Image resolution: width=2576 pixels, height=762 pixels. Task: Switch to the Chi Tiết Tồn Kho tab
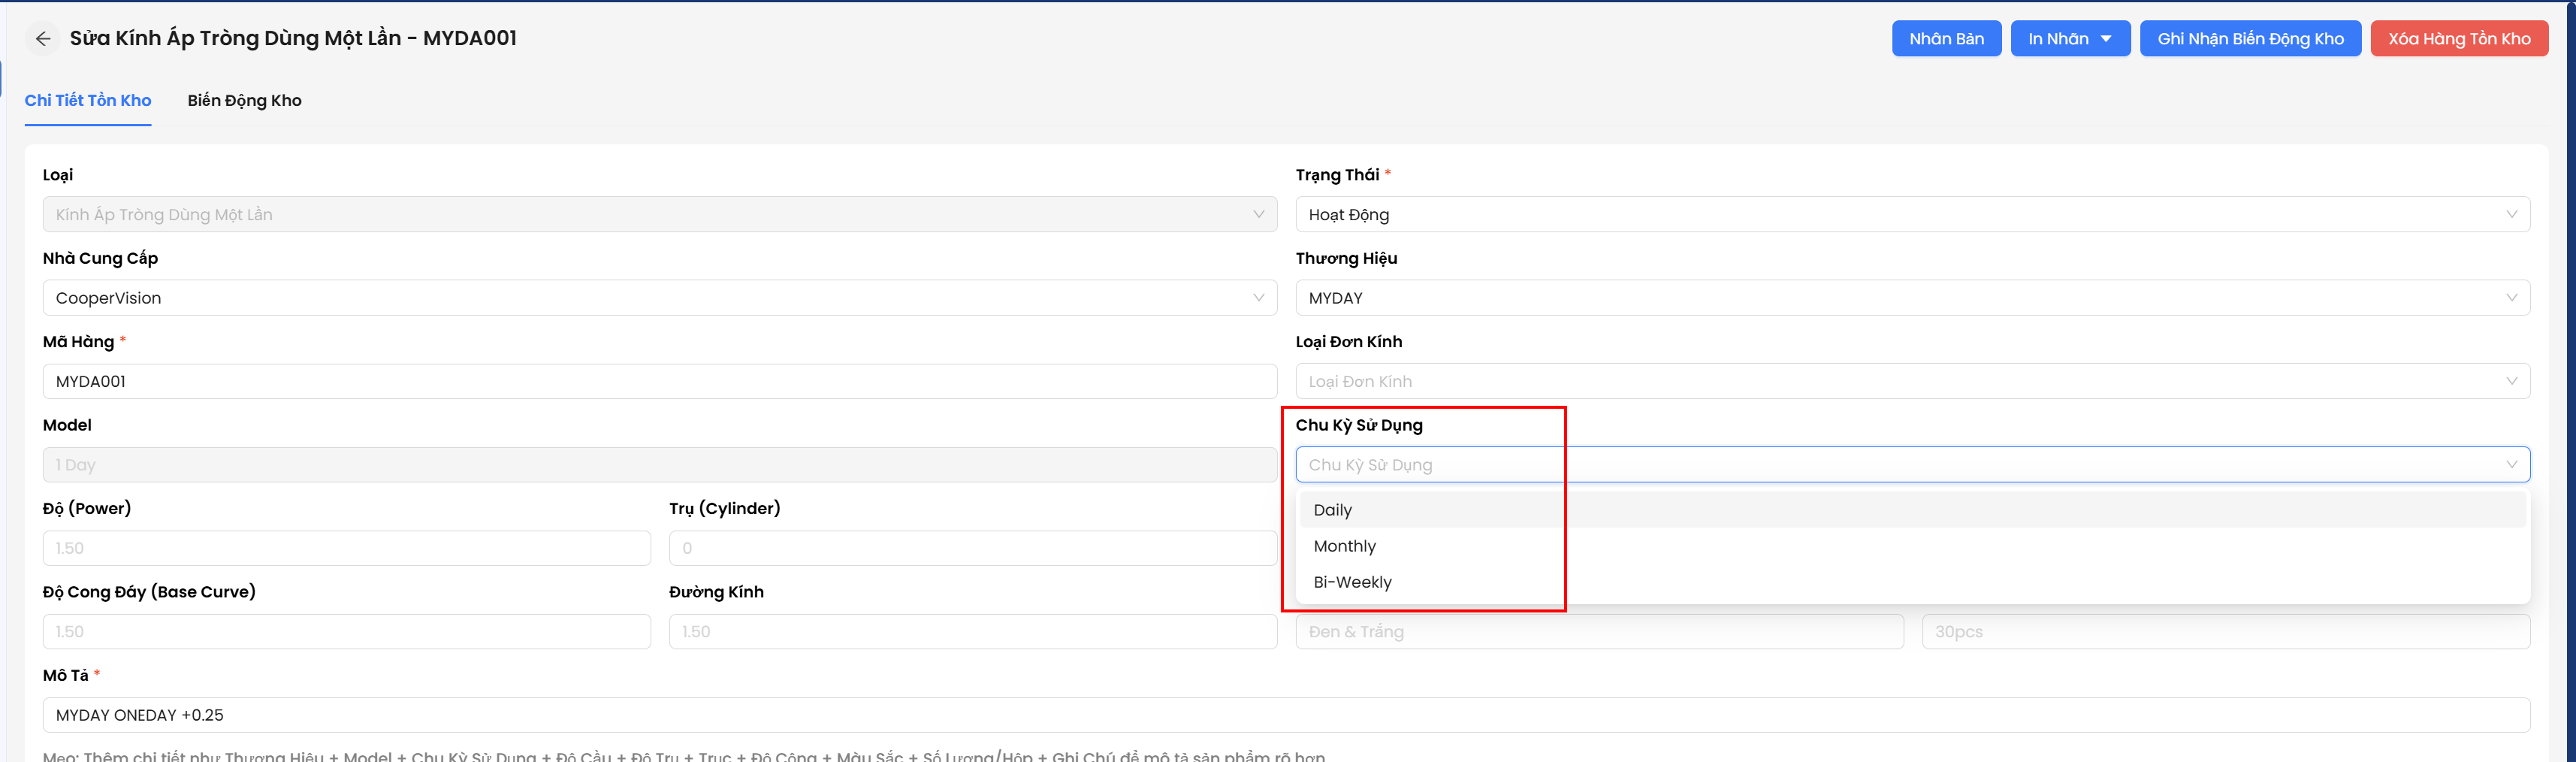pyautogui.click(x=88, y=100)
